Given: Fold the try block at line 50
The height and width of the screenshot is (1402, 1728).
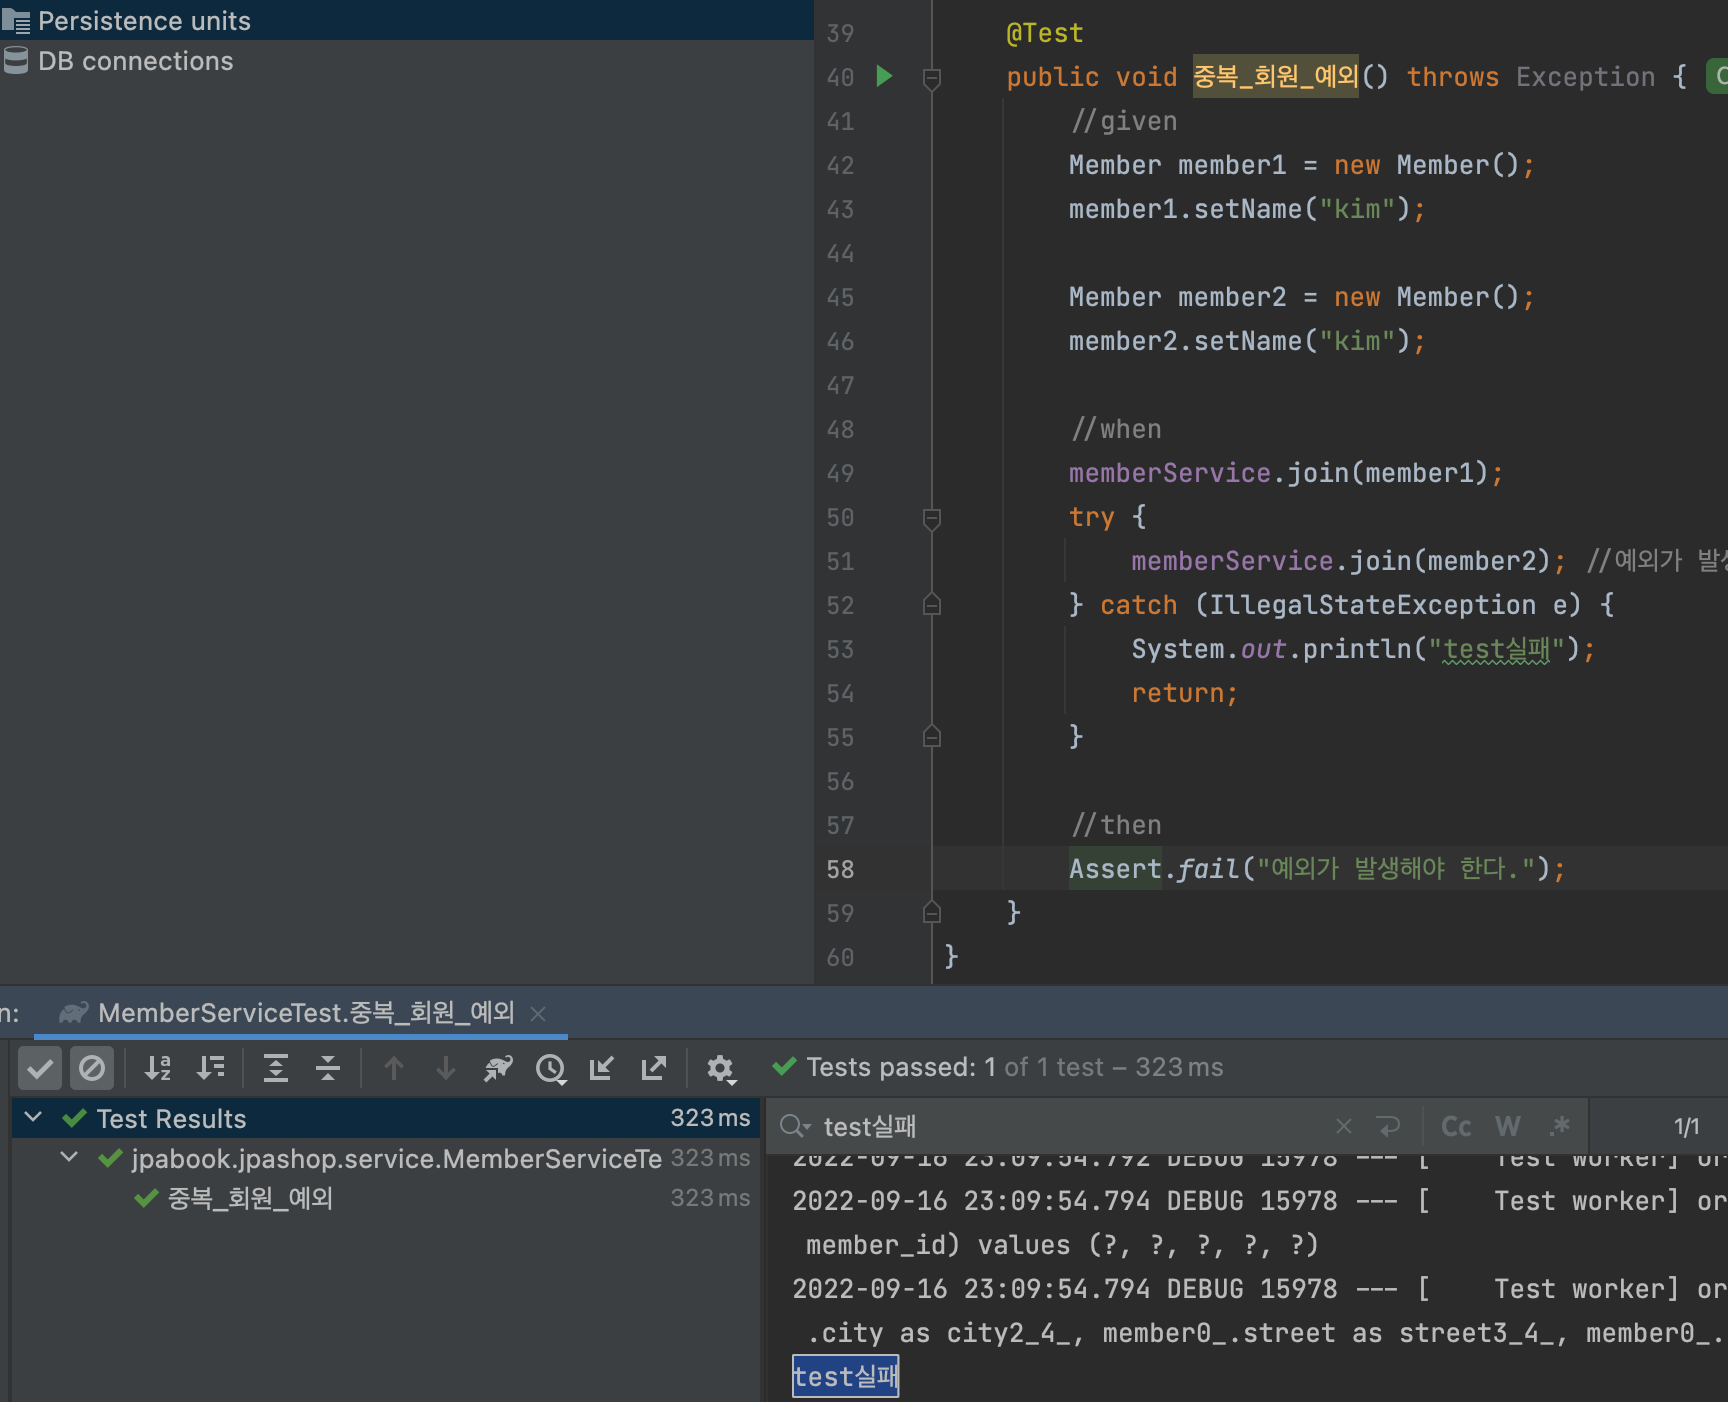Looking at the screenshot, I should [x=932, y=518].
